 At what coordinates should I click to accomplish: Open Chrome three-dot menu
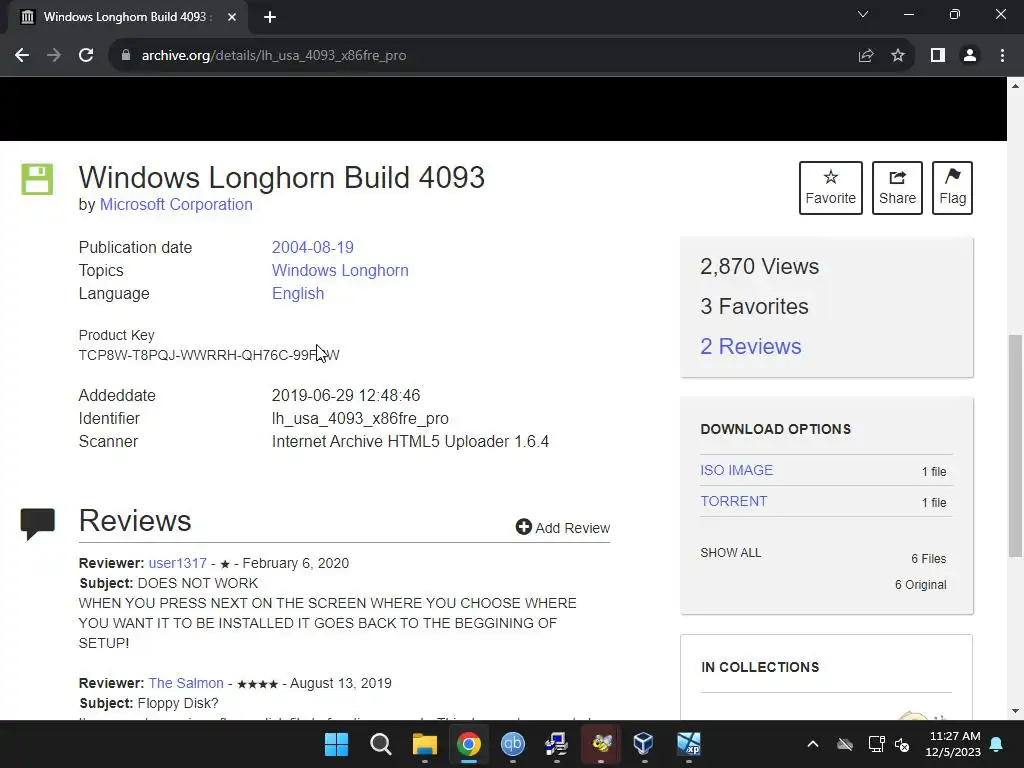click(1002, 56)
